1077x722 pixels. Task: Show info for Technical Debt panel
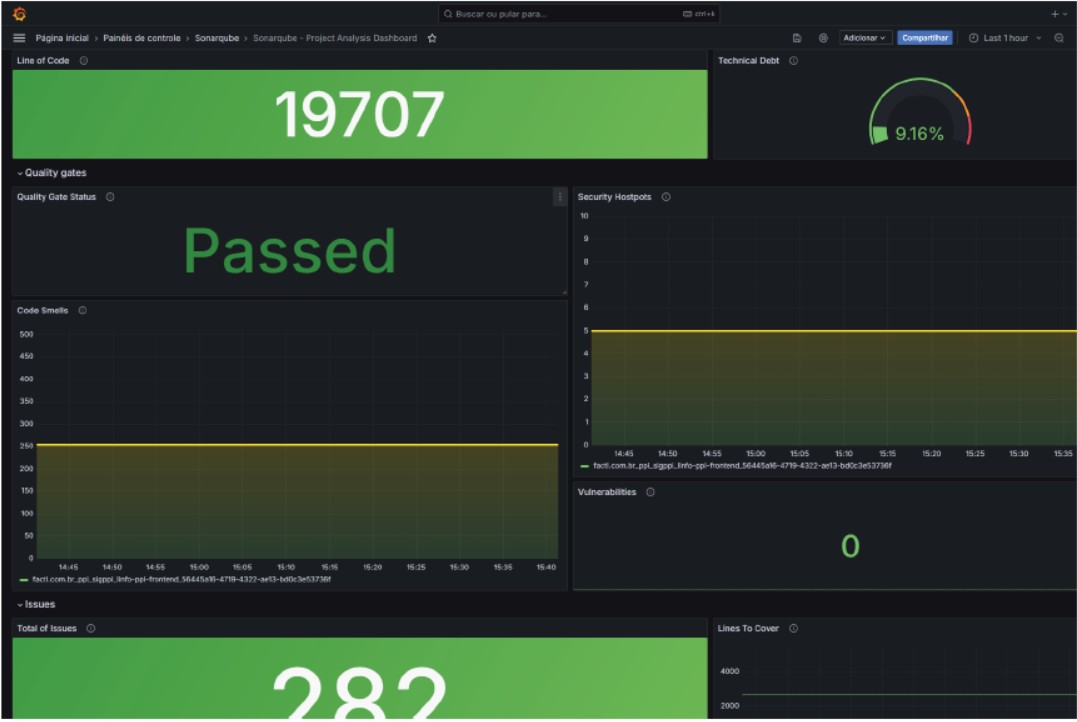(793, 61)
